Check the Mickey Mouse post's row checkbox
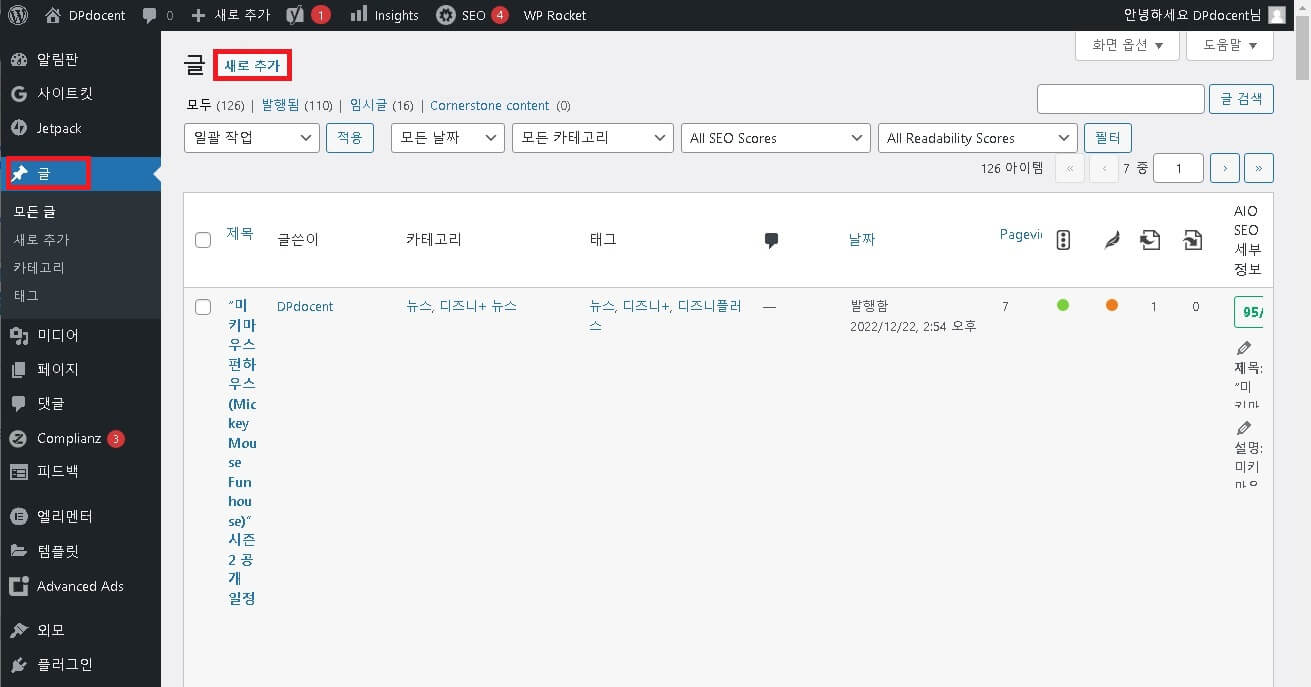The image size is (1311, 687). [203, 307]
